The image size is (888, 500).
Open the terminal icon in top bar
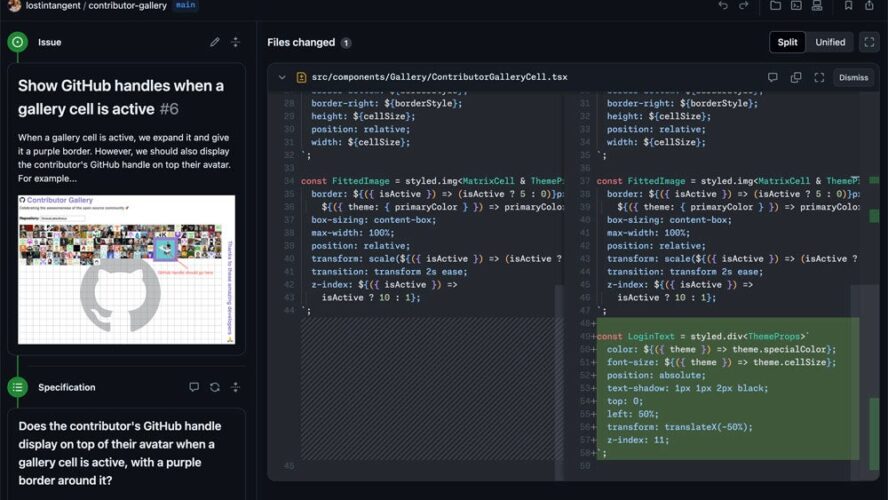[796, 5]
